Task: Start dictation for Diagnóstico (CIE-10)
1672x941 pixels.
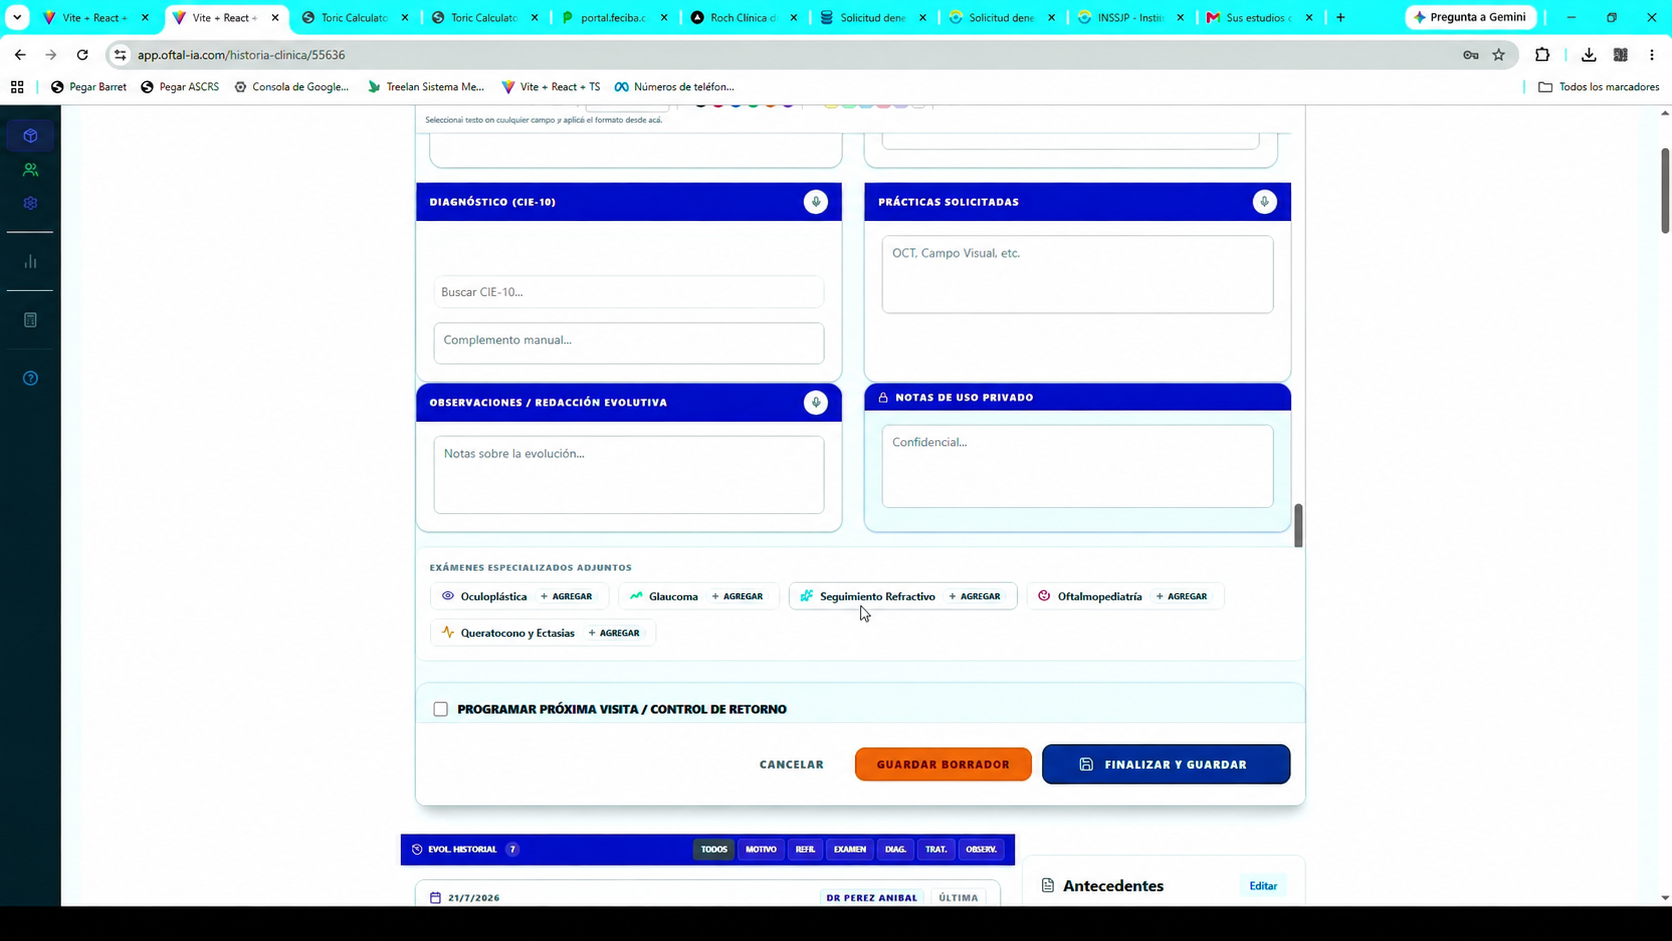Action: [816, 202]
